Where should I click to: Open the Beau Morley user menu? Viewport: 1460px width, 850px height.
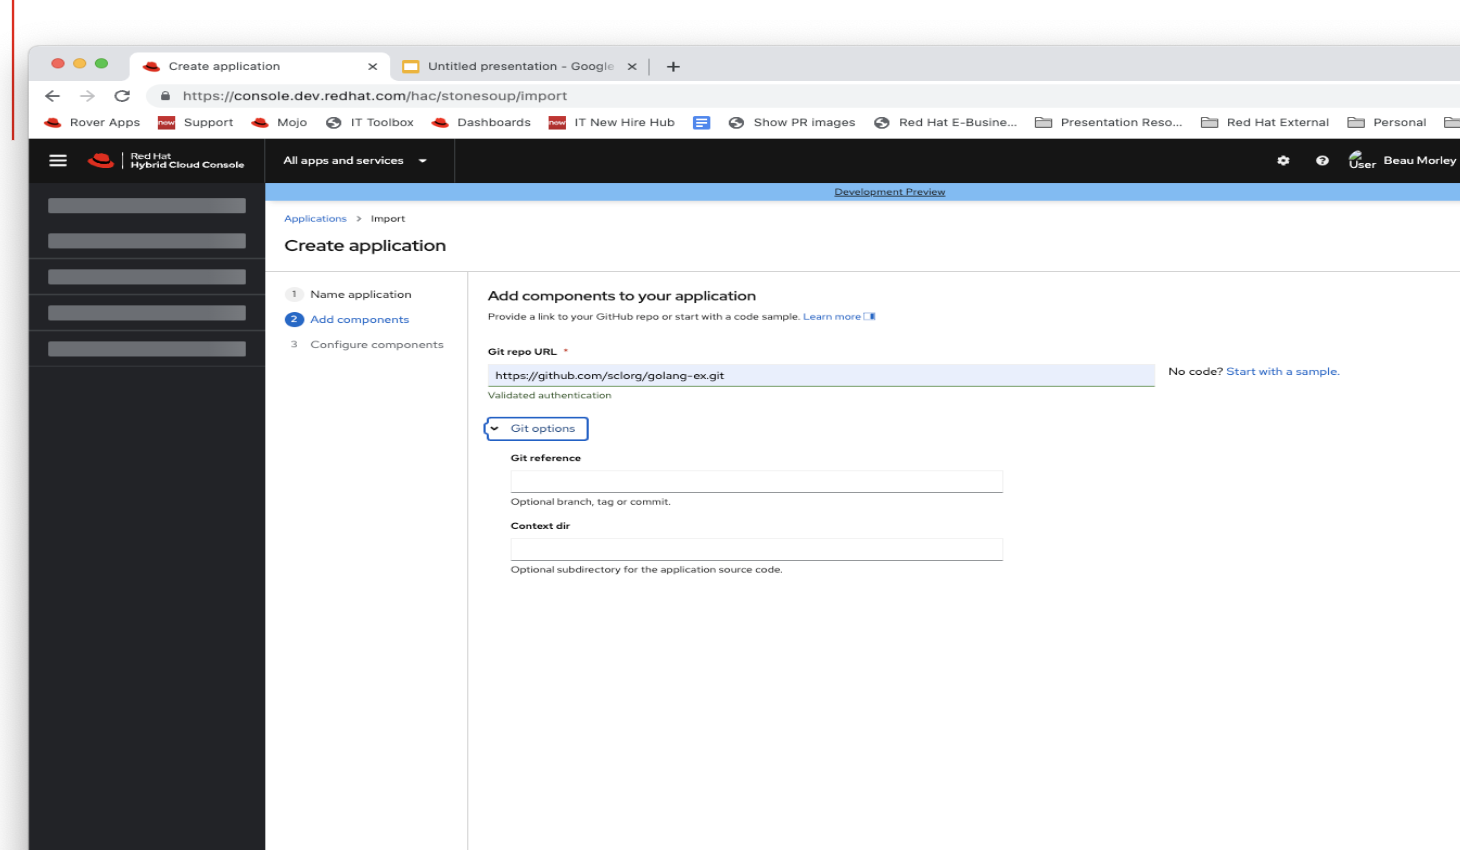tap(1419, 160)
